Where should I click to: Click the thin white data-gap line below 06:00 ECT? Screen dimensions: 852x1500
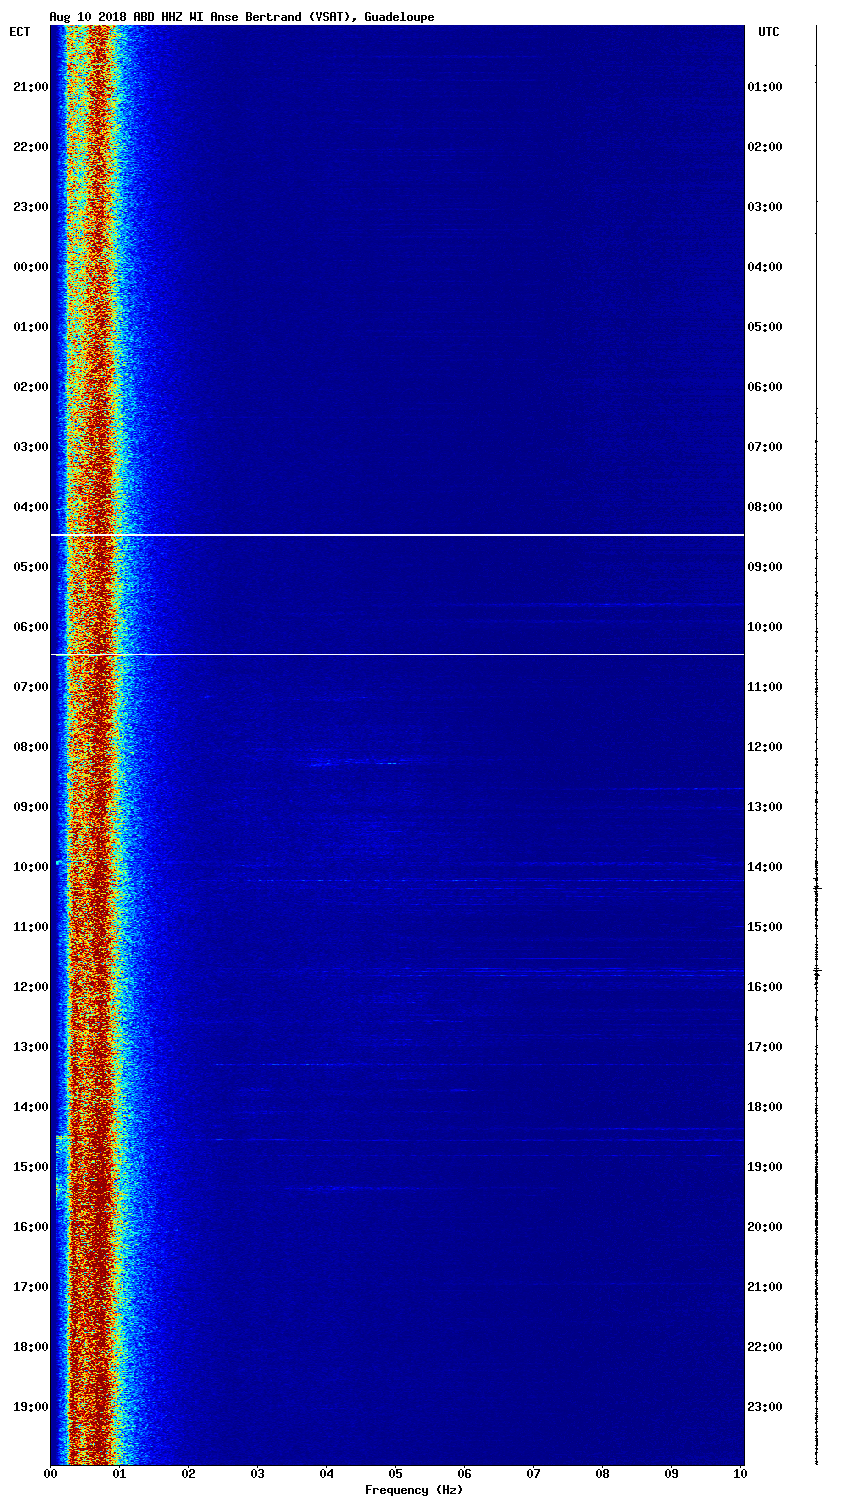point(397,655)
